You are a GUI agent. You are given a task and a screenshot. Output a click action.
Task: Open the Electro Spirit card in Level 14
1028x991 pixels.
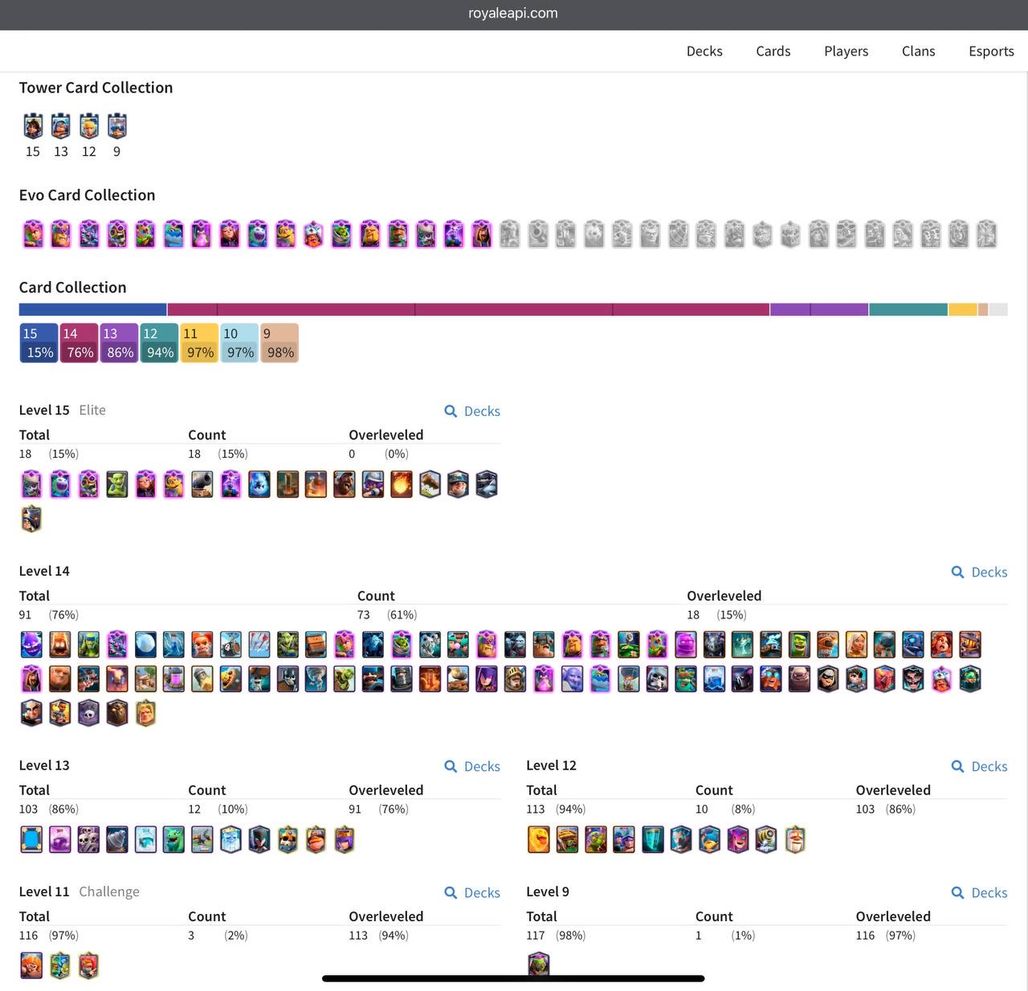click(x=31, y=645)
